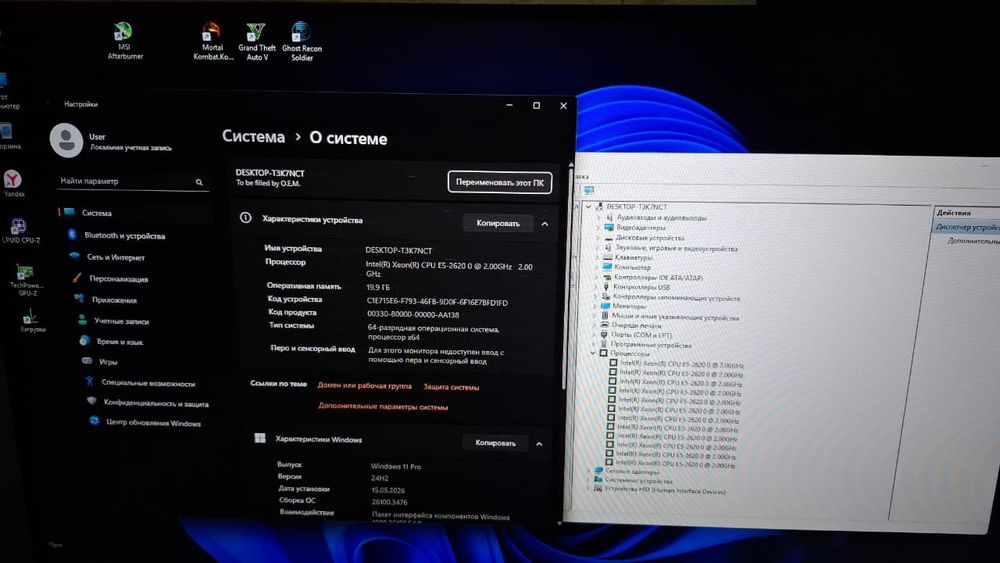The height and width of the screenshot is (563, 1000).
Task: Click the search magnifier in Найти параметр
Action: (x=199, y=182)
